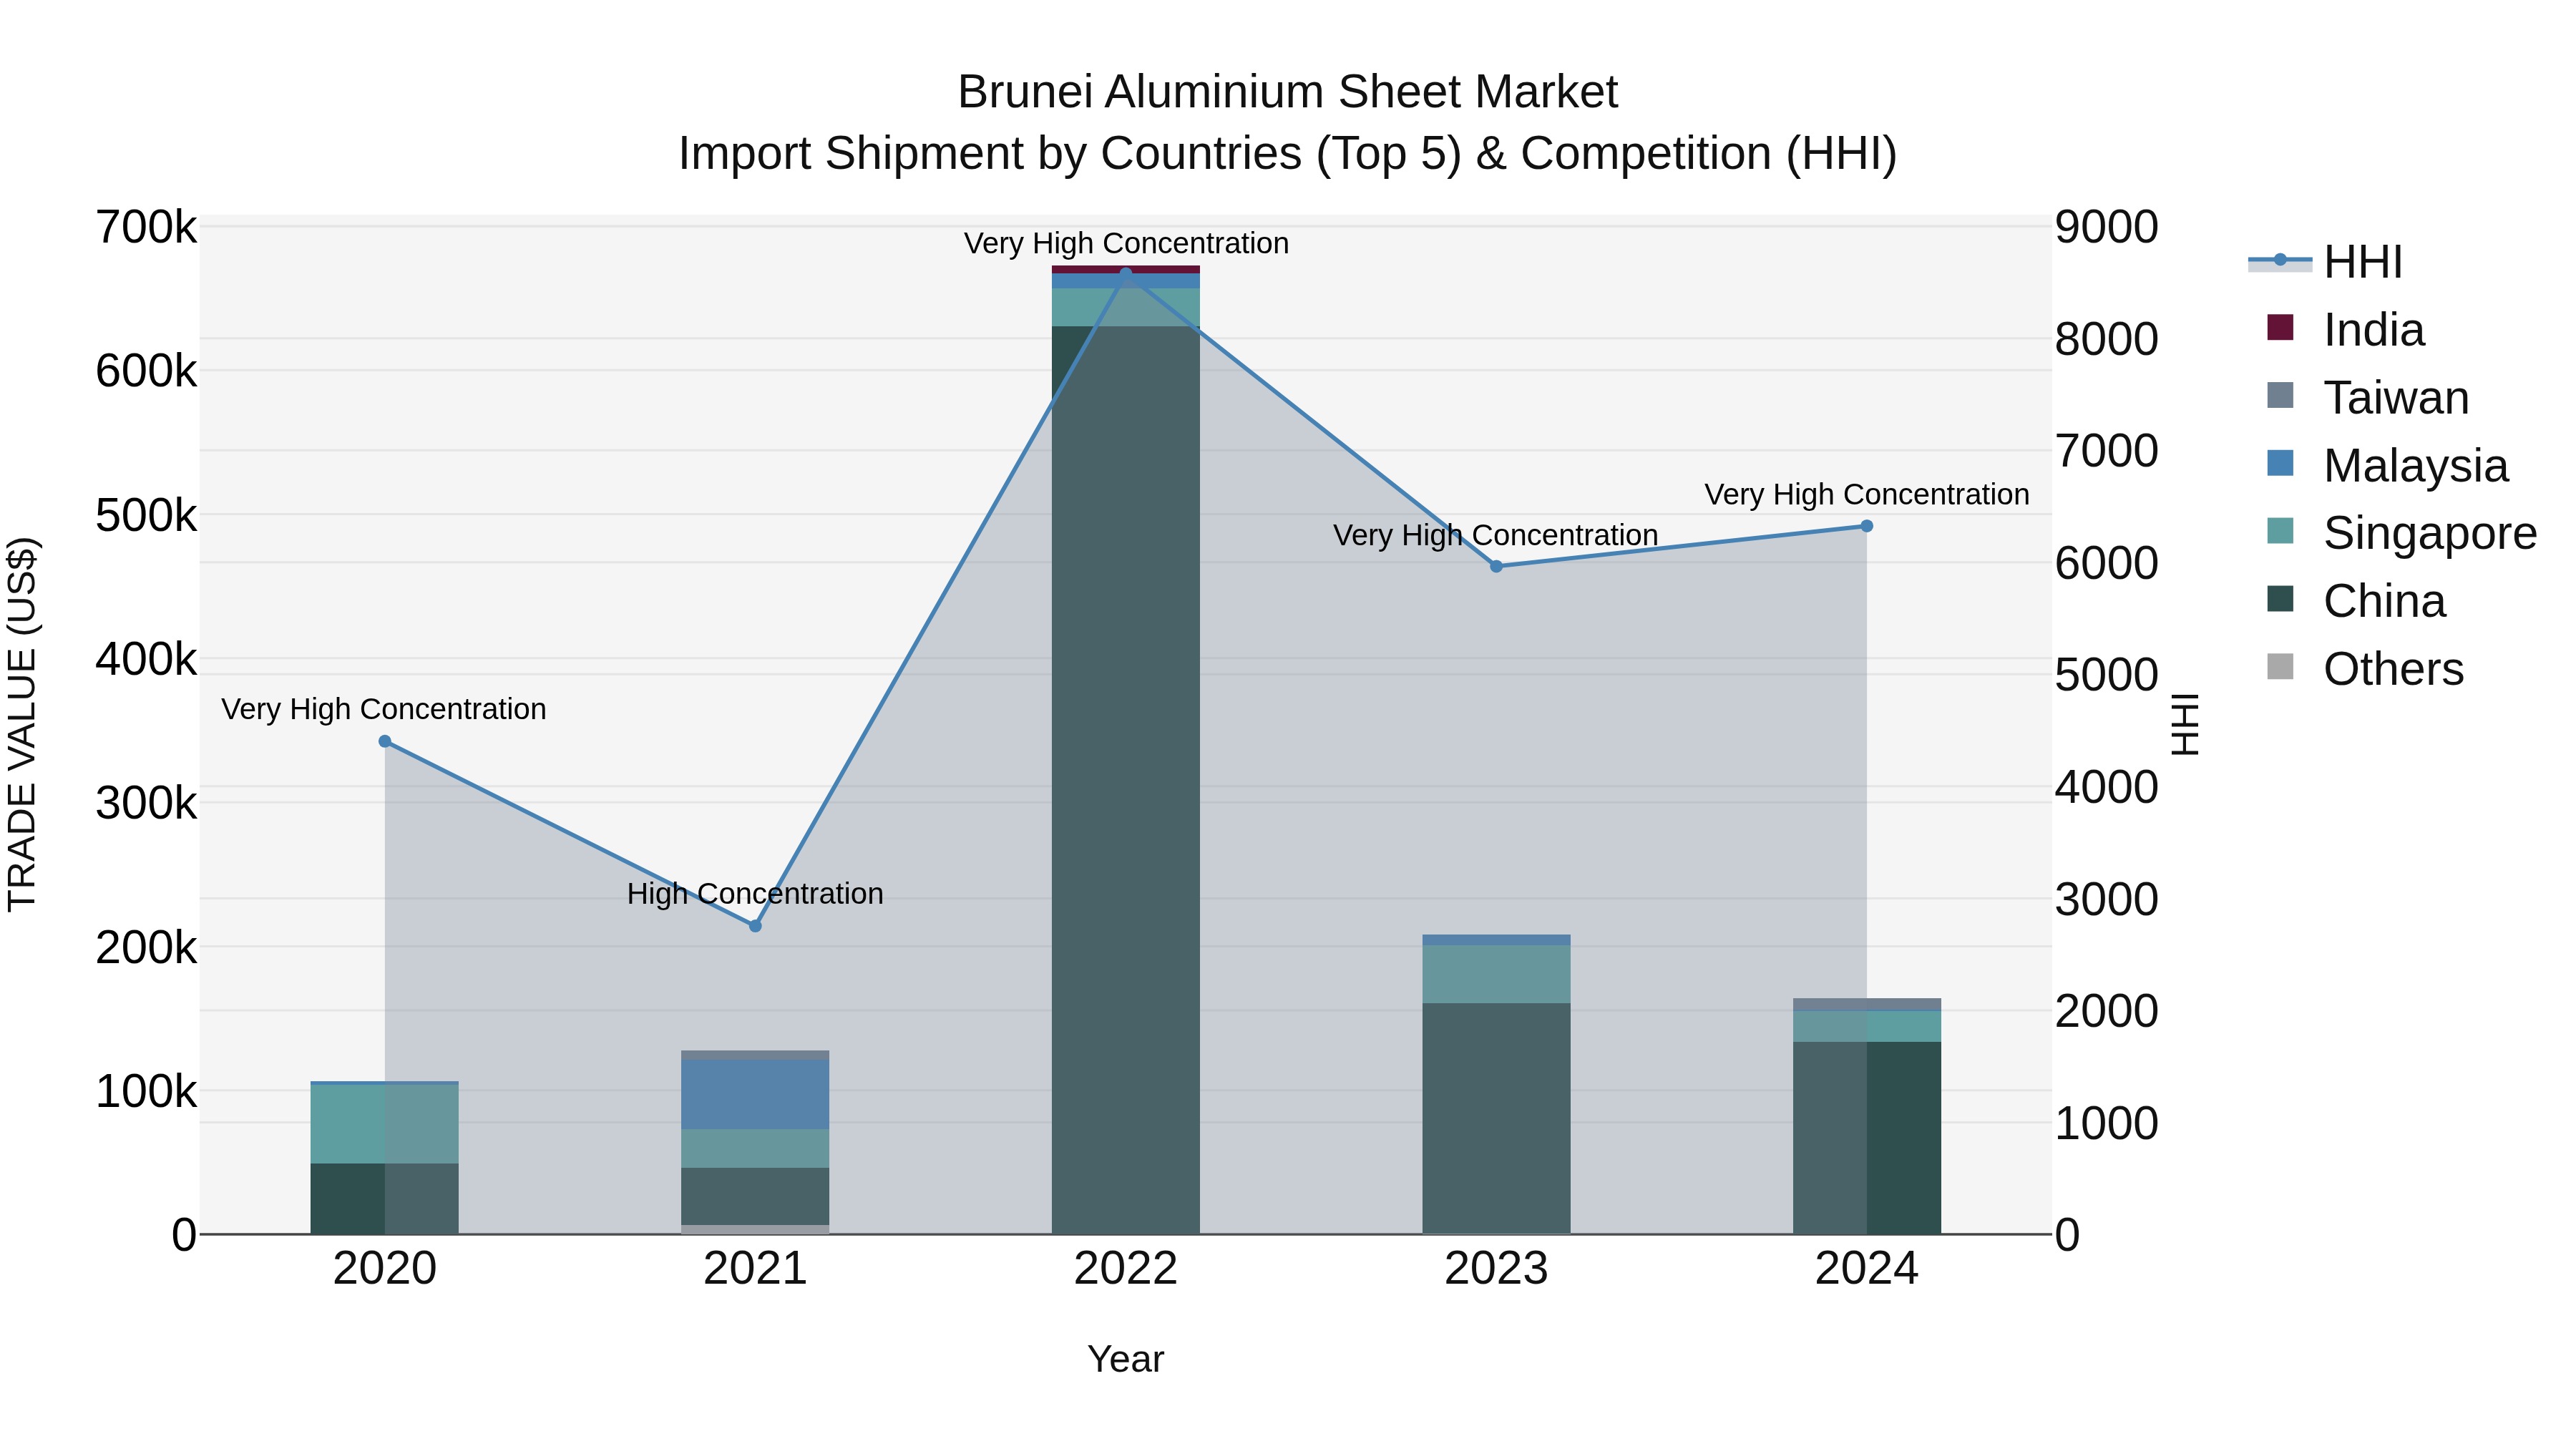Click the Others gray legend swatch

click(x=2280, y=667)
